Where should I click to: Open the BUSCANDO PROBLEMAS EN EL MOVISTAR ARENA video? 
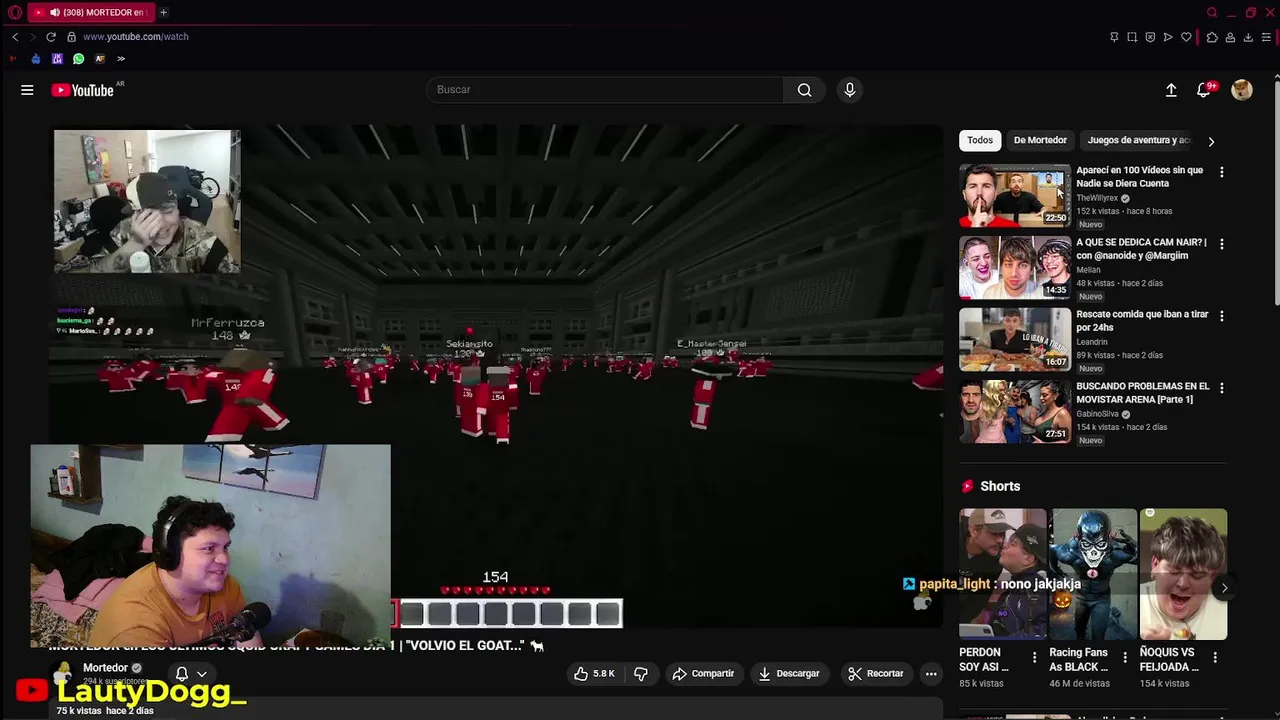1143,393
